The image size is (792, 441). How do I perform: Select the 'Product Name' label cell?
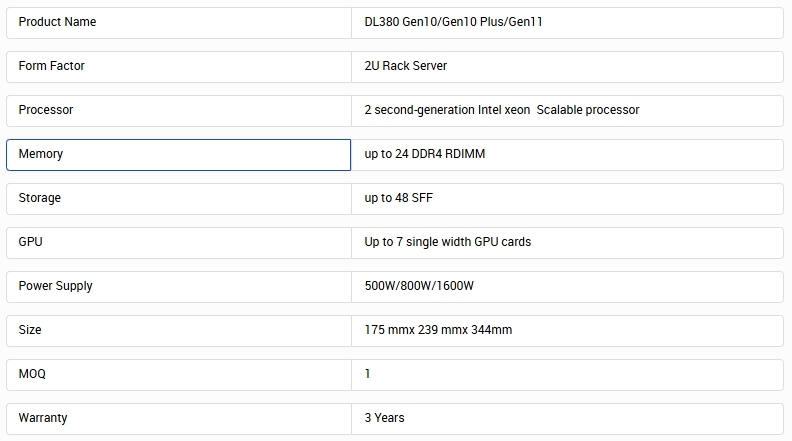179,23
